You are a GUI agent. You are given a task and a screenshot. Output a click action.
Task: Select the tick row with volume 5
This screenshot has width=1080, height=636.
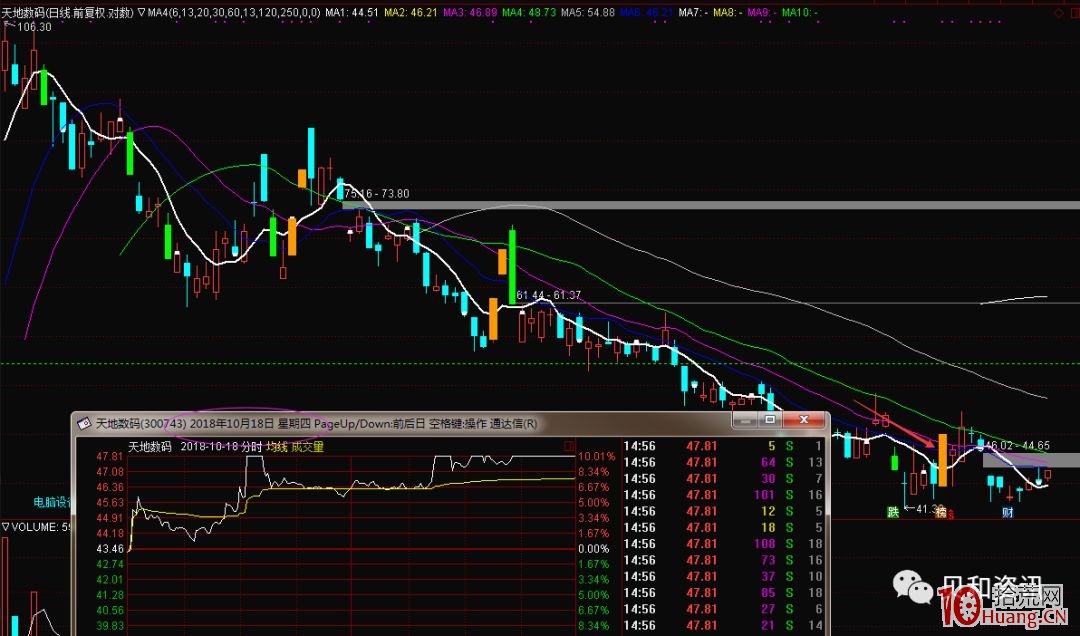(x=723, y=446)
